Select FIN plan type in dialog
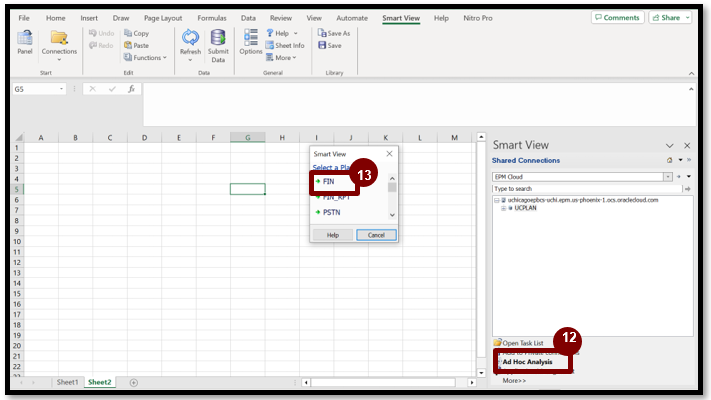 [x=330, y=182]
